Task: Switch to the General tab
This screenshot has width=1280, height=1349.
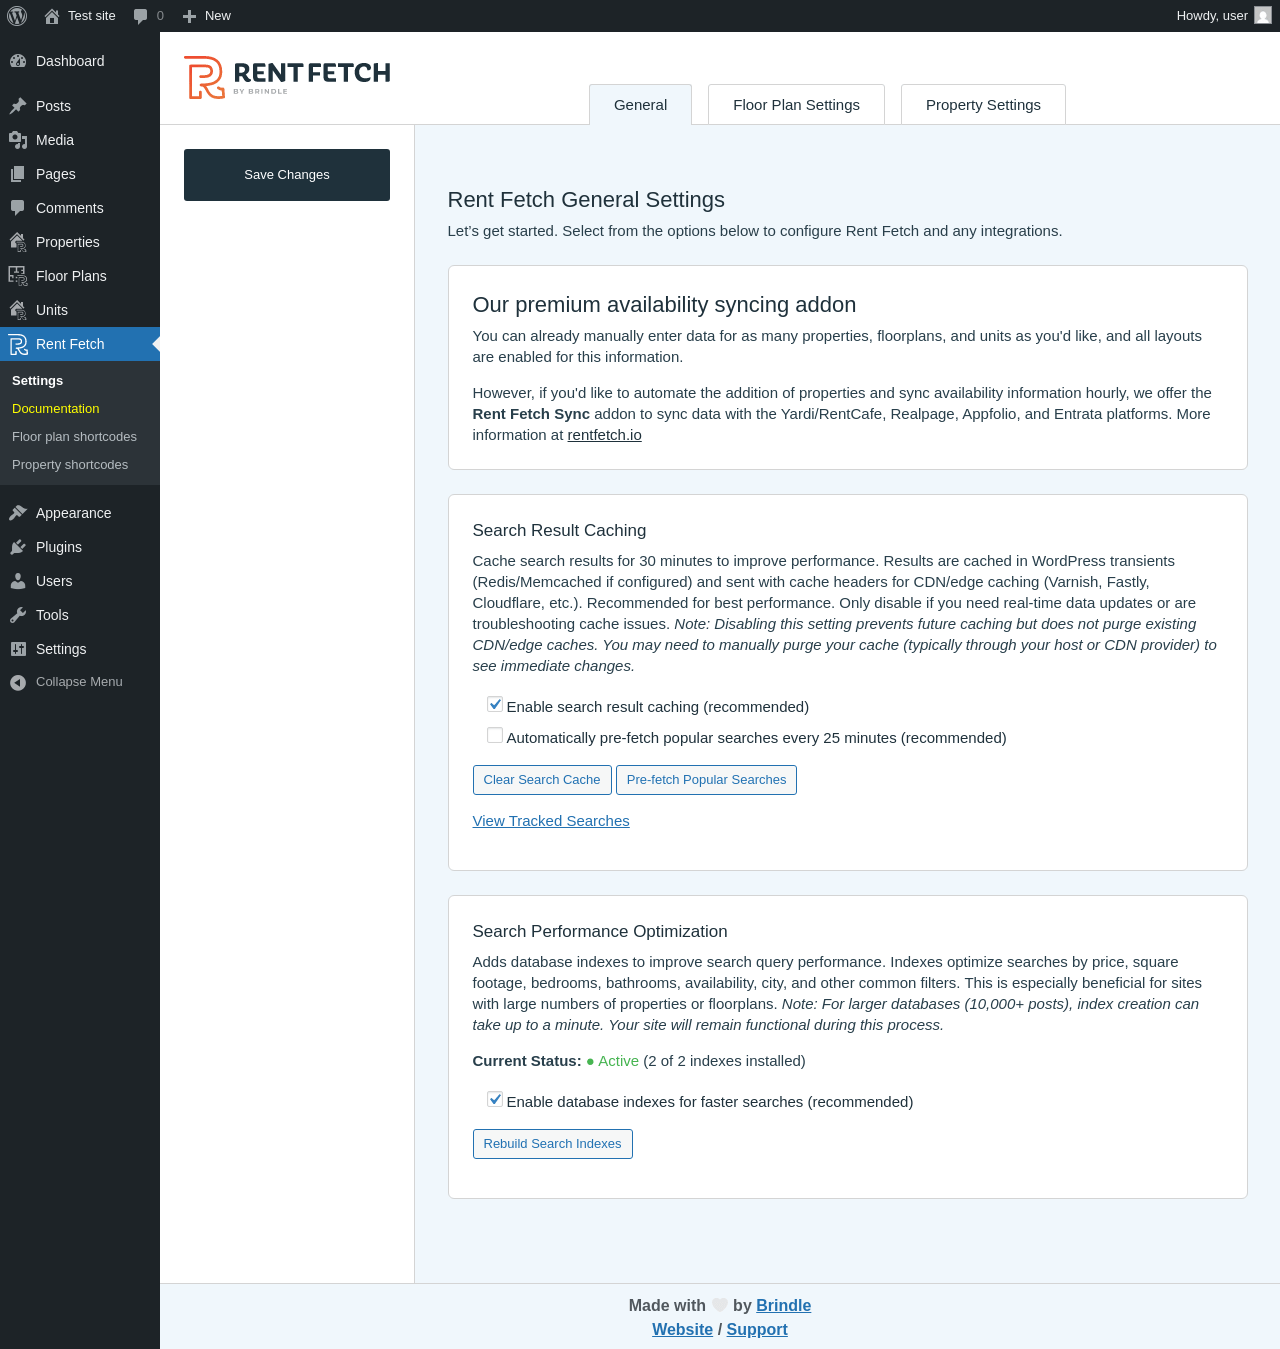Action: [640, 105]
